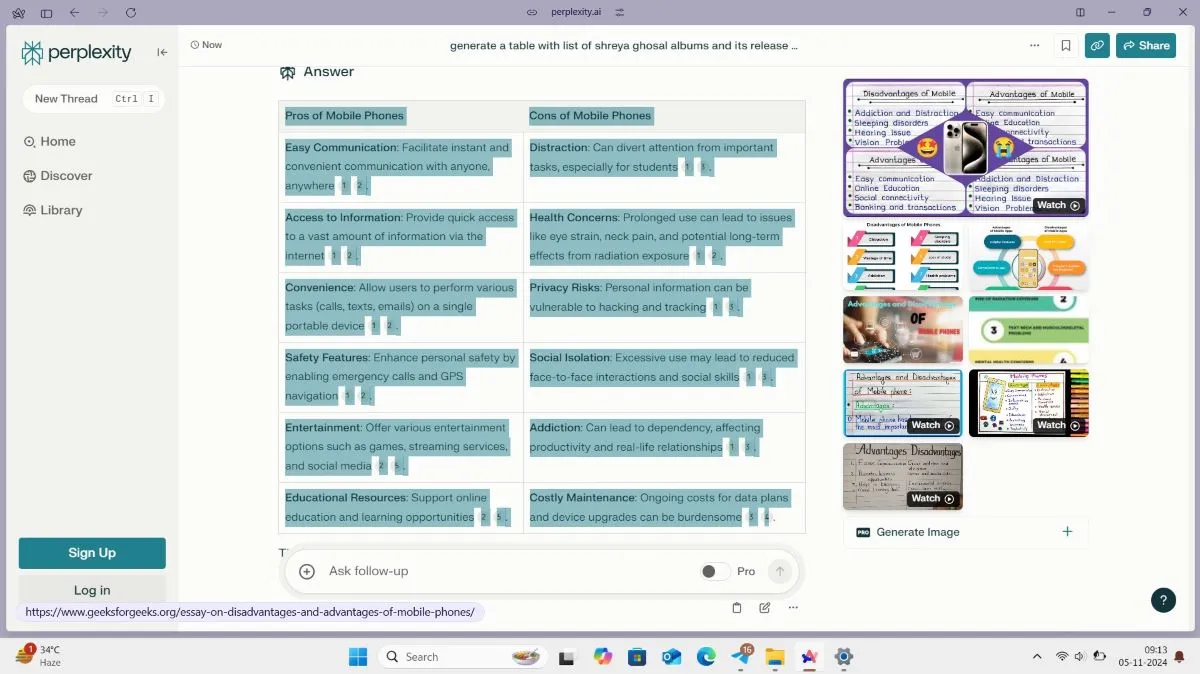Image resolution: width=1200 pixels, height=674 pixels.
Task: Open the Home page from sidebar
Action: click(x=50, y=142)
